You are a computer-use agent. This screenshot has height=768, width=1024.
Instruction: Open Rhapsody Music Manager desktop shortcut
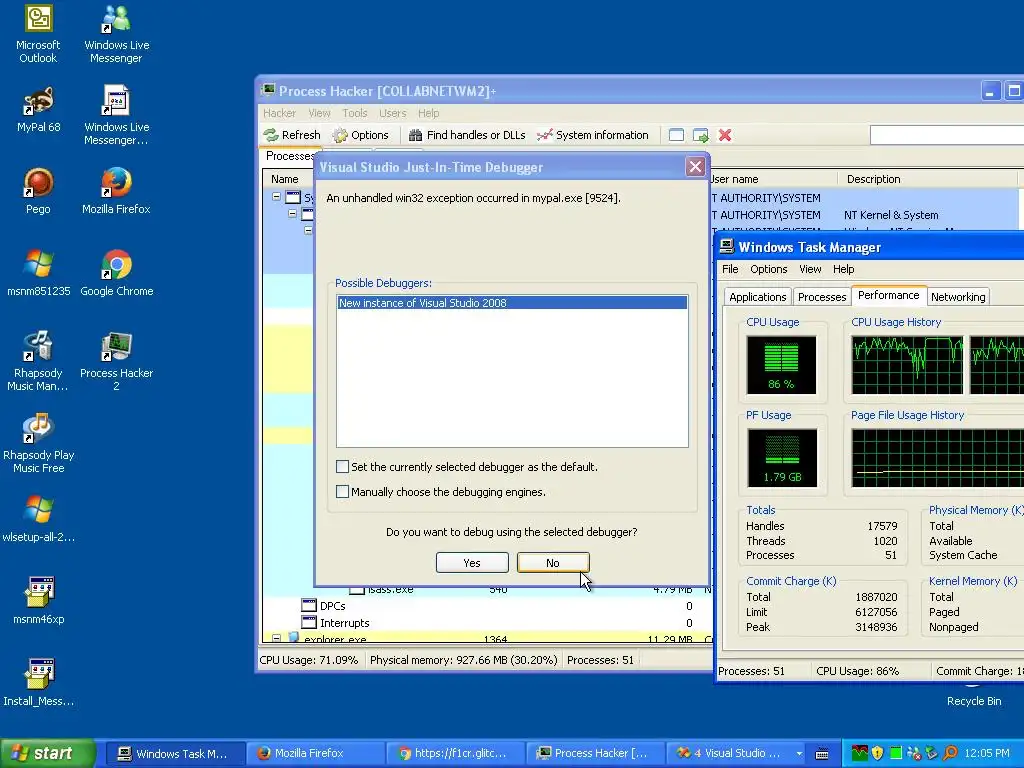pyautogui.click(x=38, y=361)
